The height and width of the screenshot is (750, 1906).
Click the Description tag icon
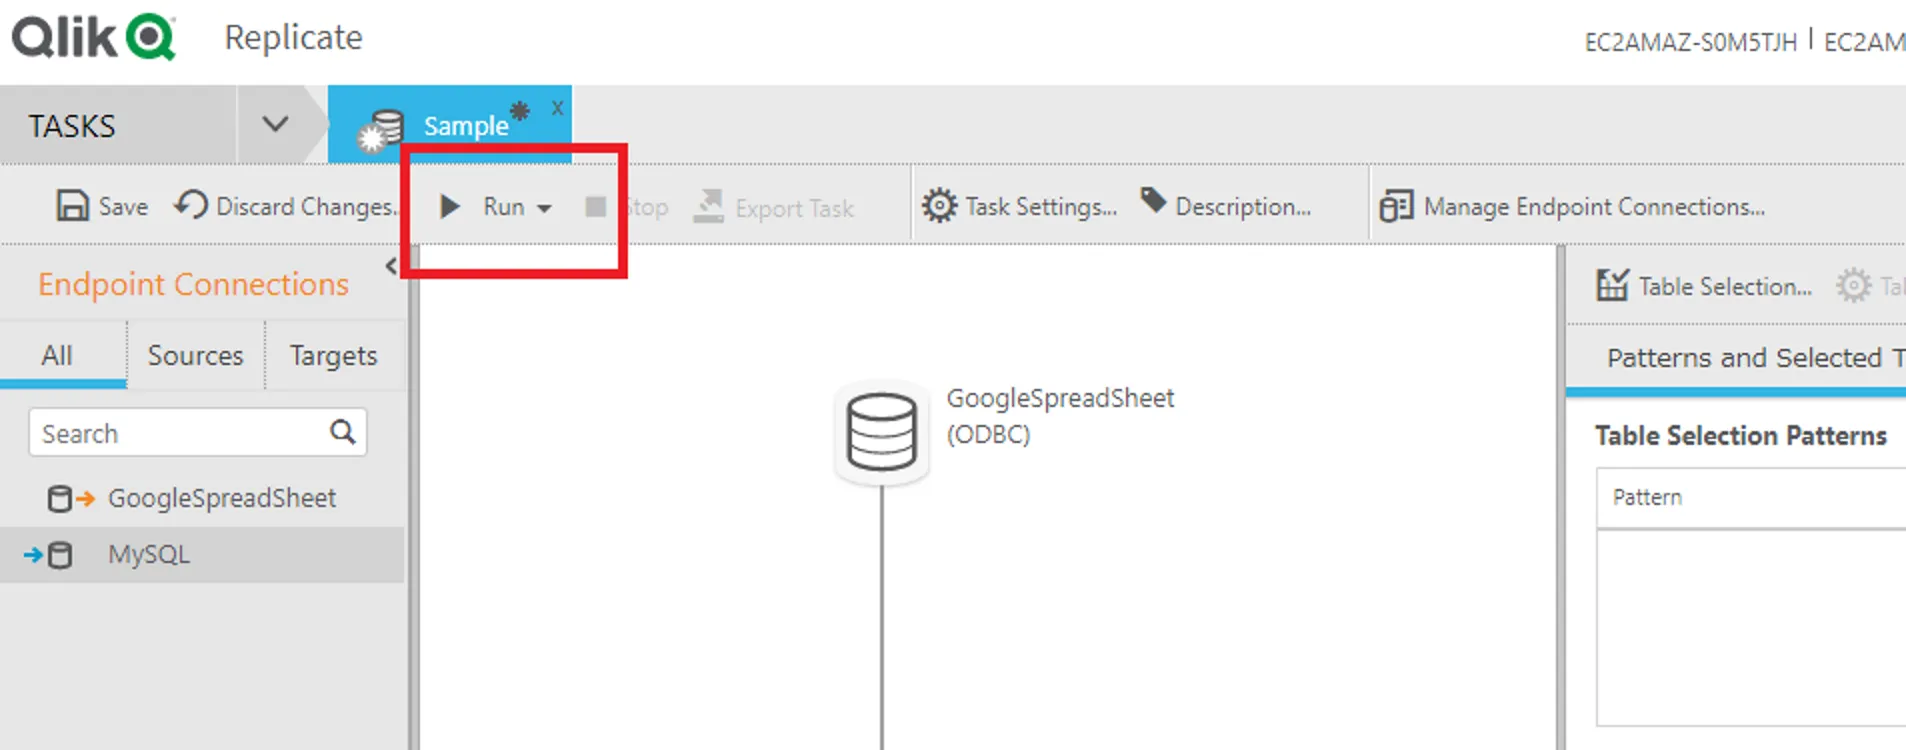pyautogui.click(x=1153, y=201)
